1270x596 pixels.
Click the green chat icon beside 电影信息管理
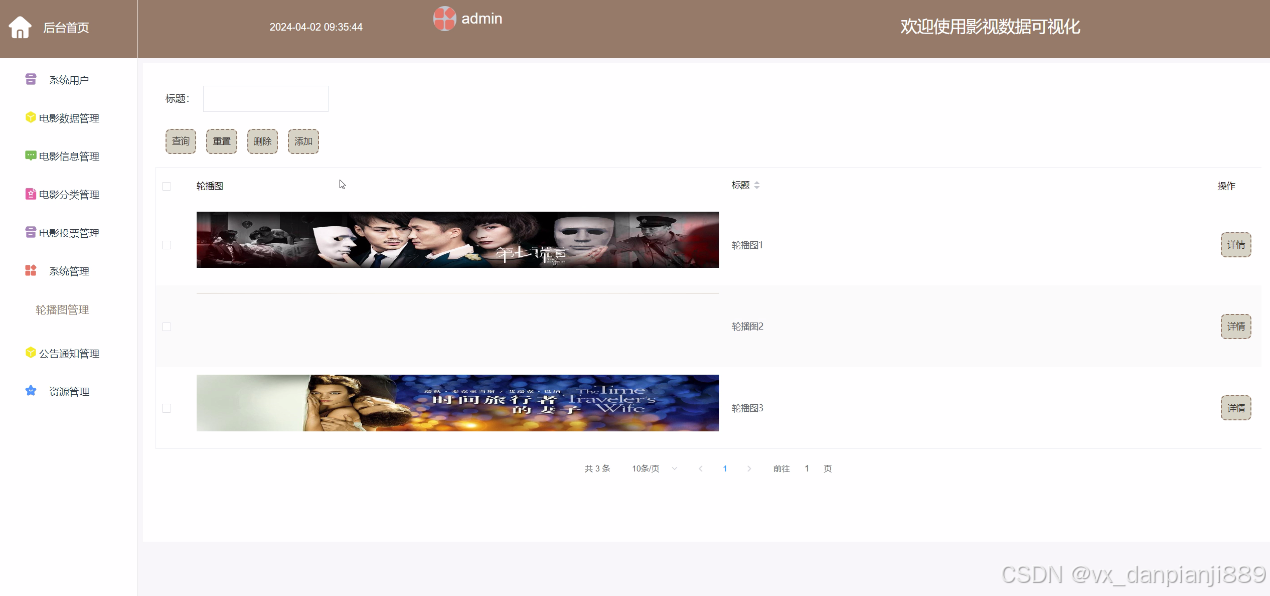pyautogui.click(x=30, y=155)
